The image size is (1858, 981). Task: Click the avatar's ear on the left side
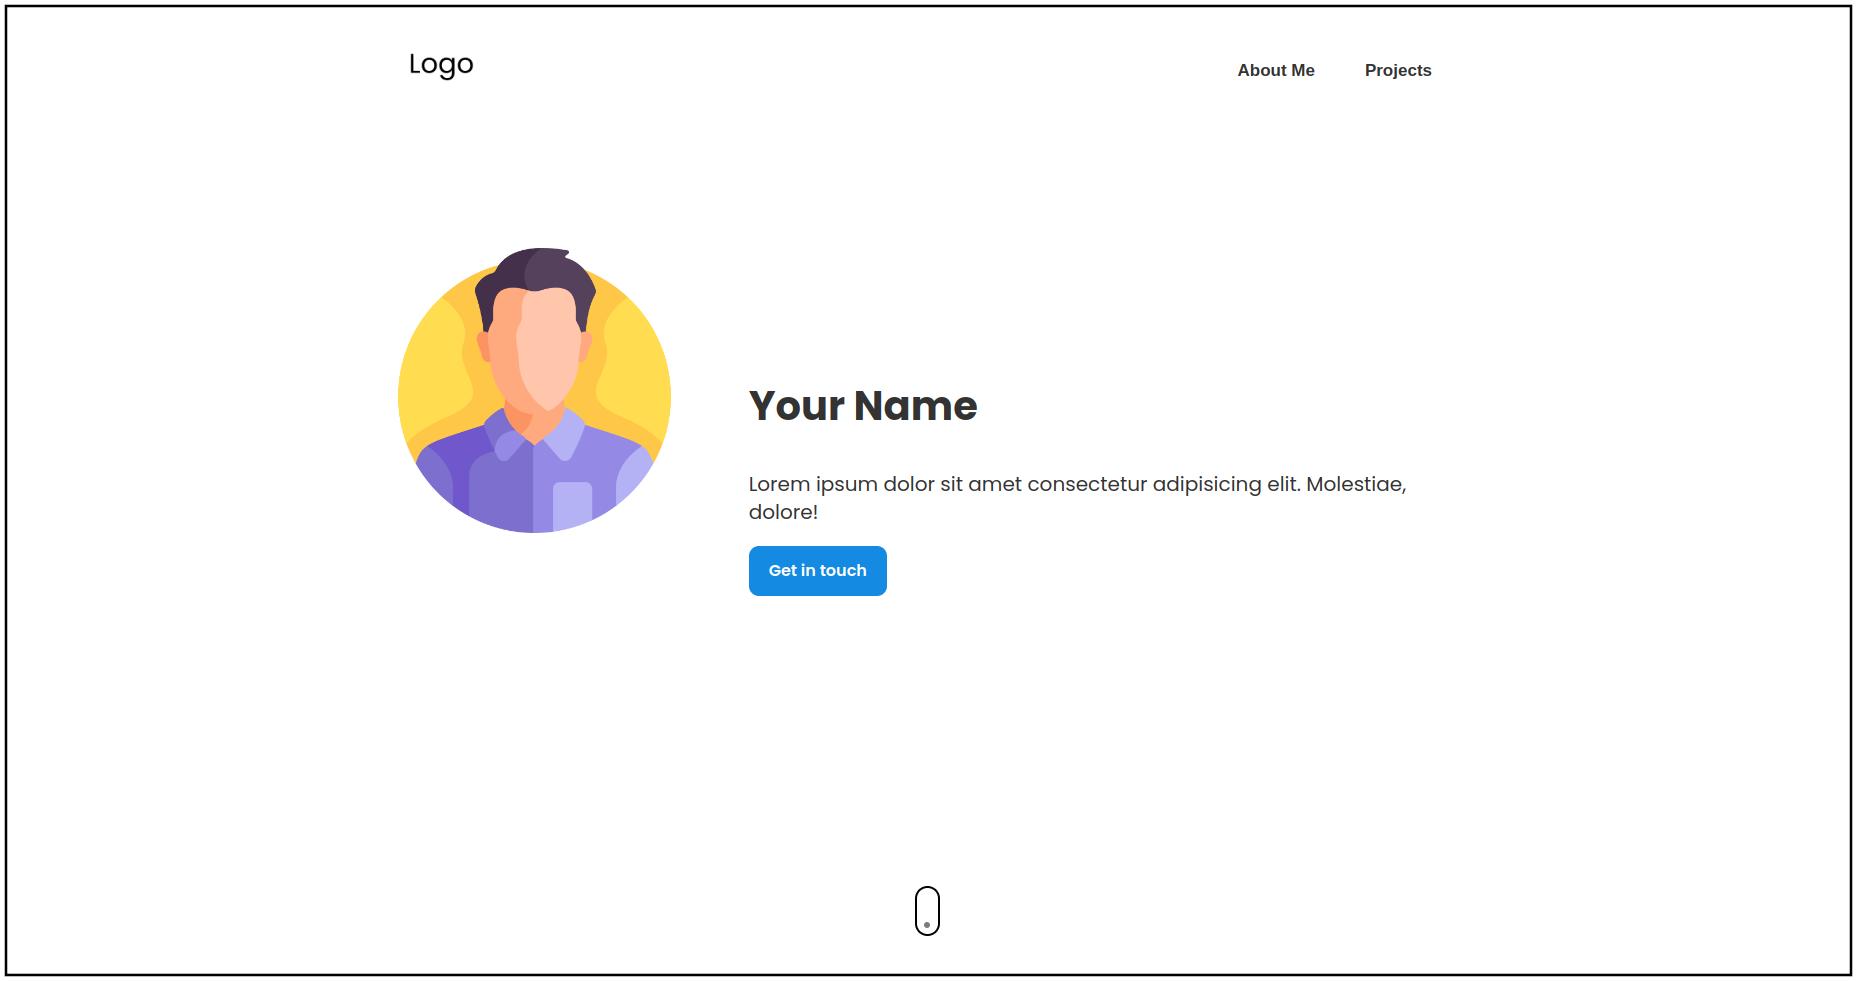(x=484, y=345)
